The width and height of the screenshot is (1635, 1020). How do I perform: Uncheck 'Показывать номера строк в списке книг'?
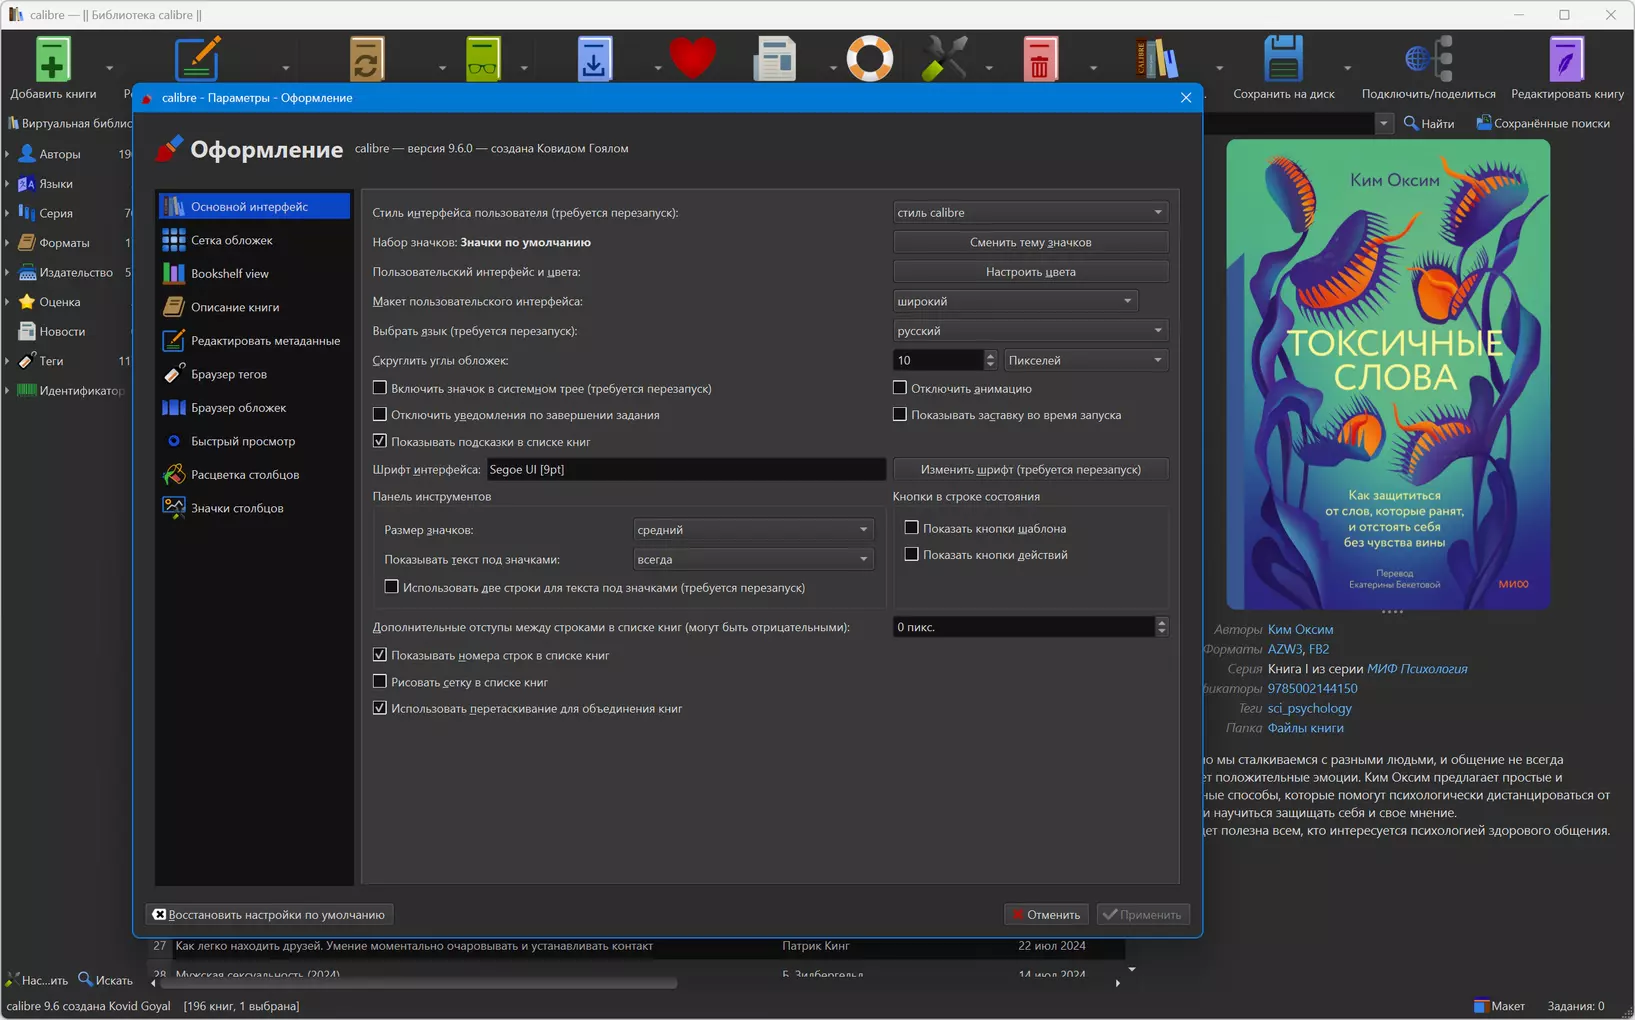[x=380, y=655]
